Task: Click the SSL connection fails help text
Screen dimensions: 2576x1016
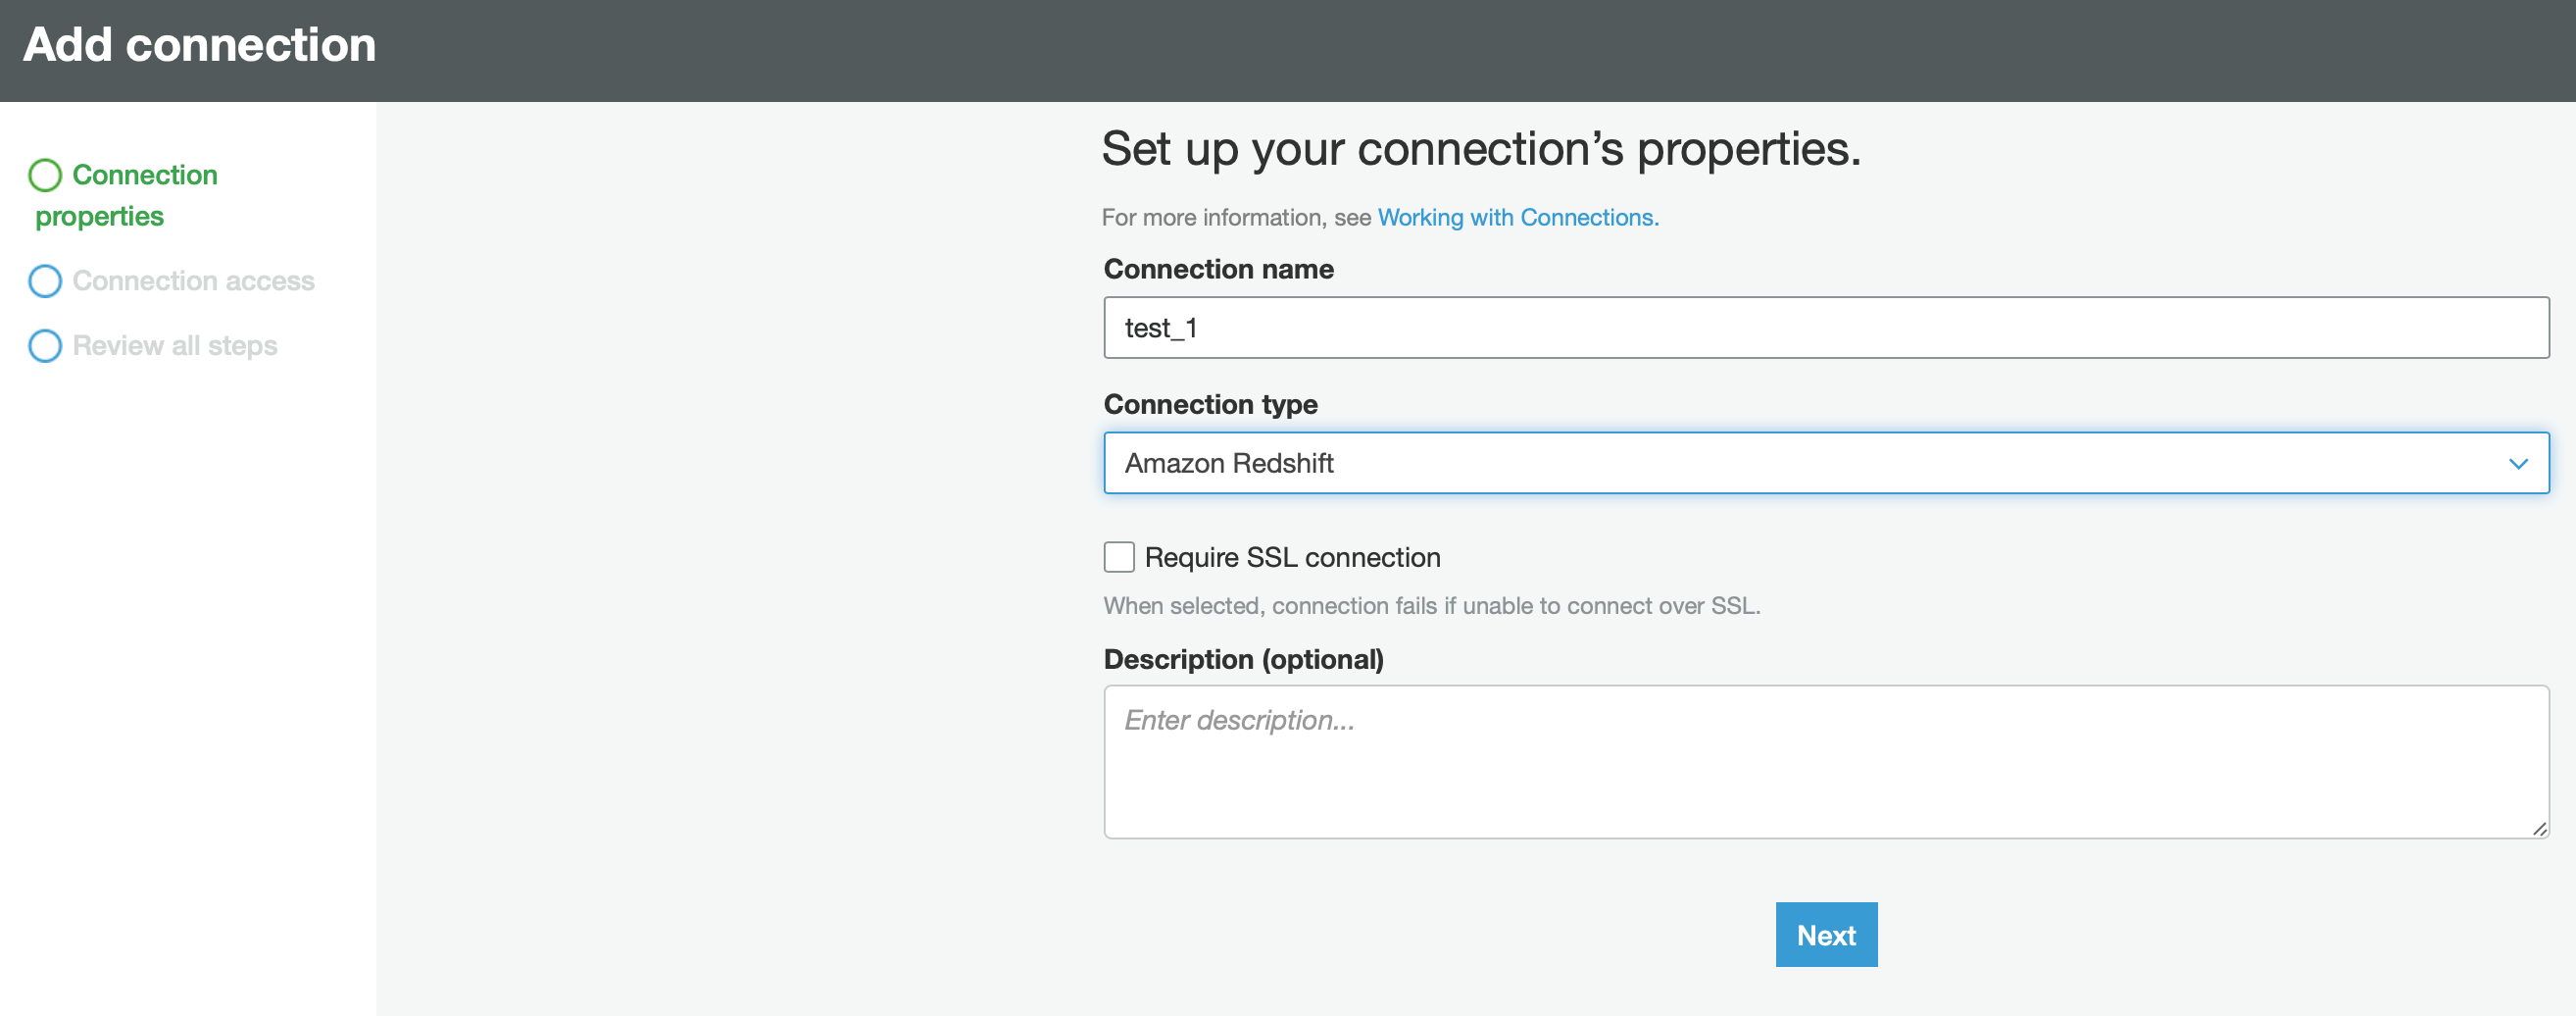Action: [x=1431, y=606]
